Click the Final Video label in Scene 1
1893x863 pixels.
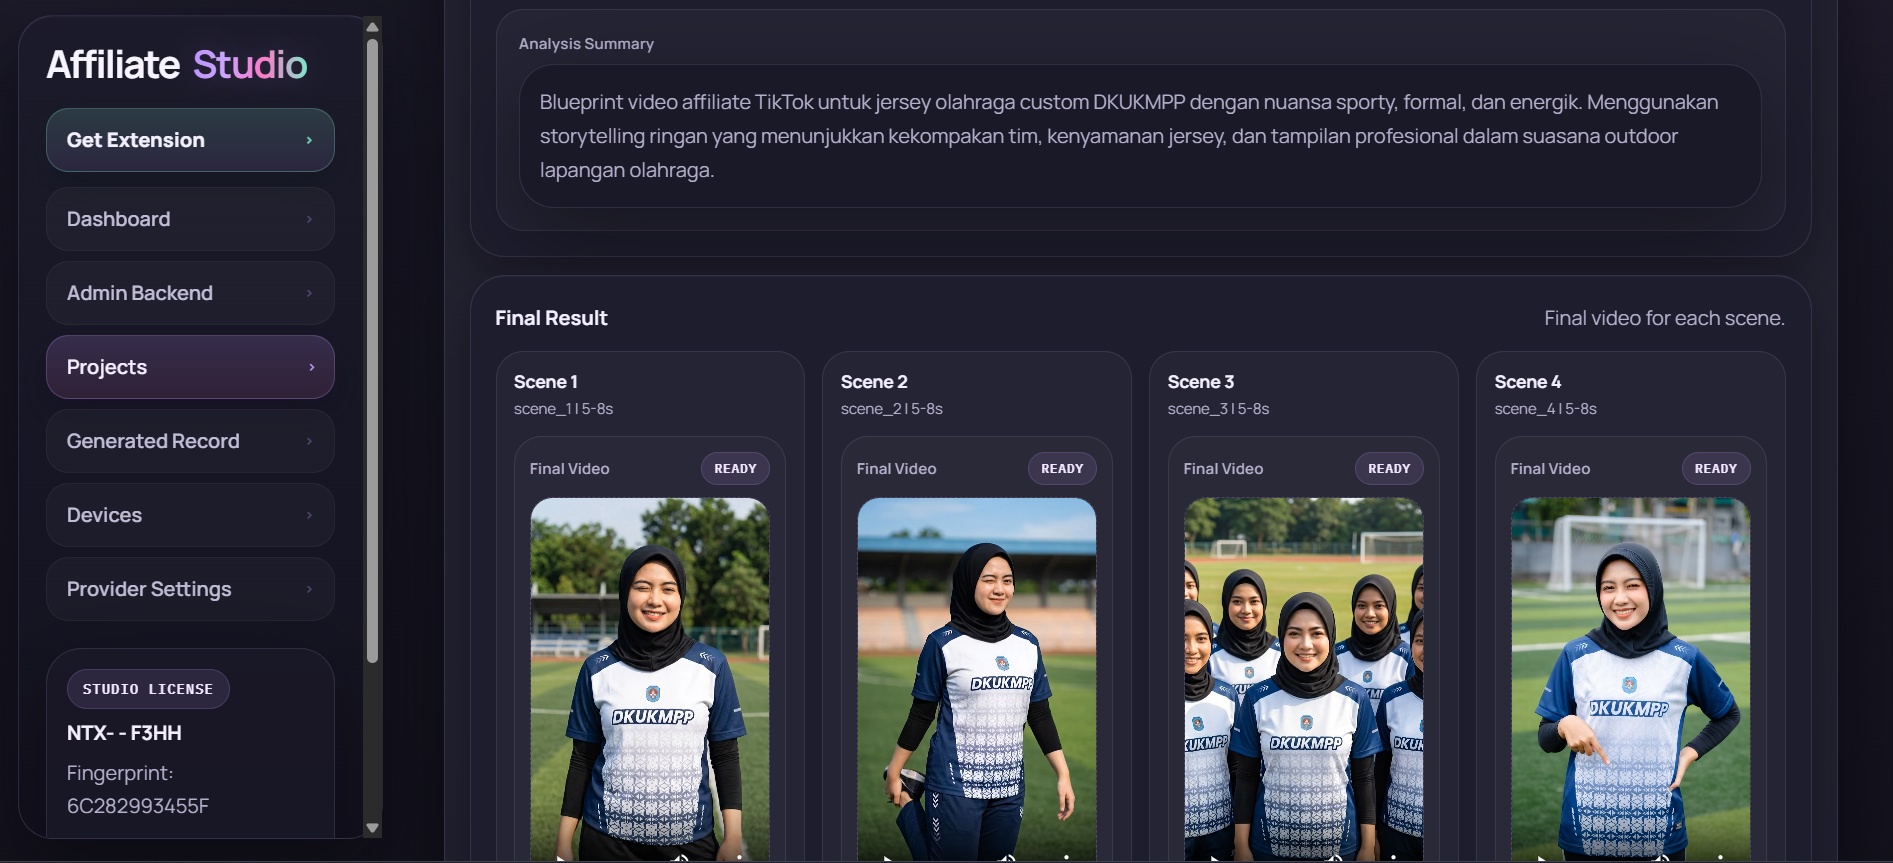tap(570, 469)
